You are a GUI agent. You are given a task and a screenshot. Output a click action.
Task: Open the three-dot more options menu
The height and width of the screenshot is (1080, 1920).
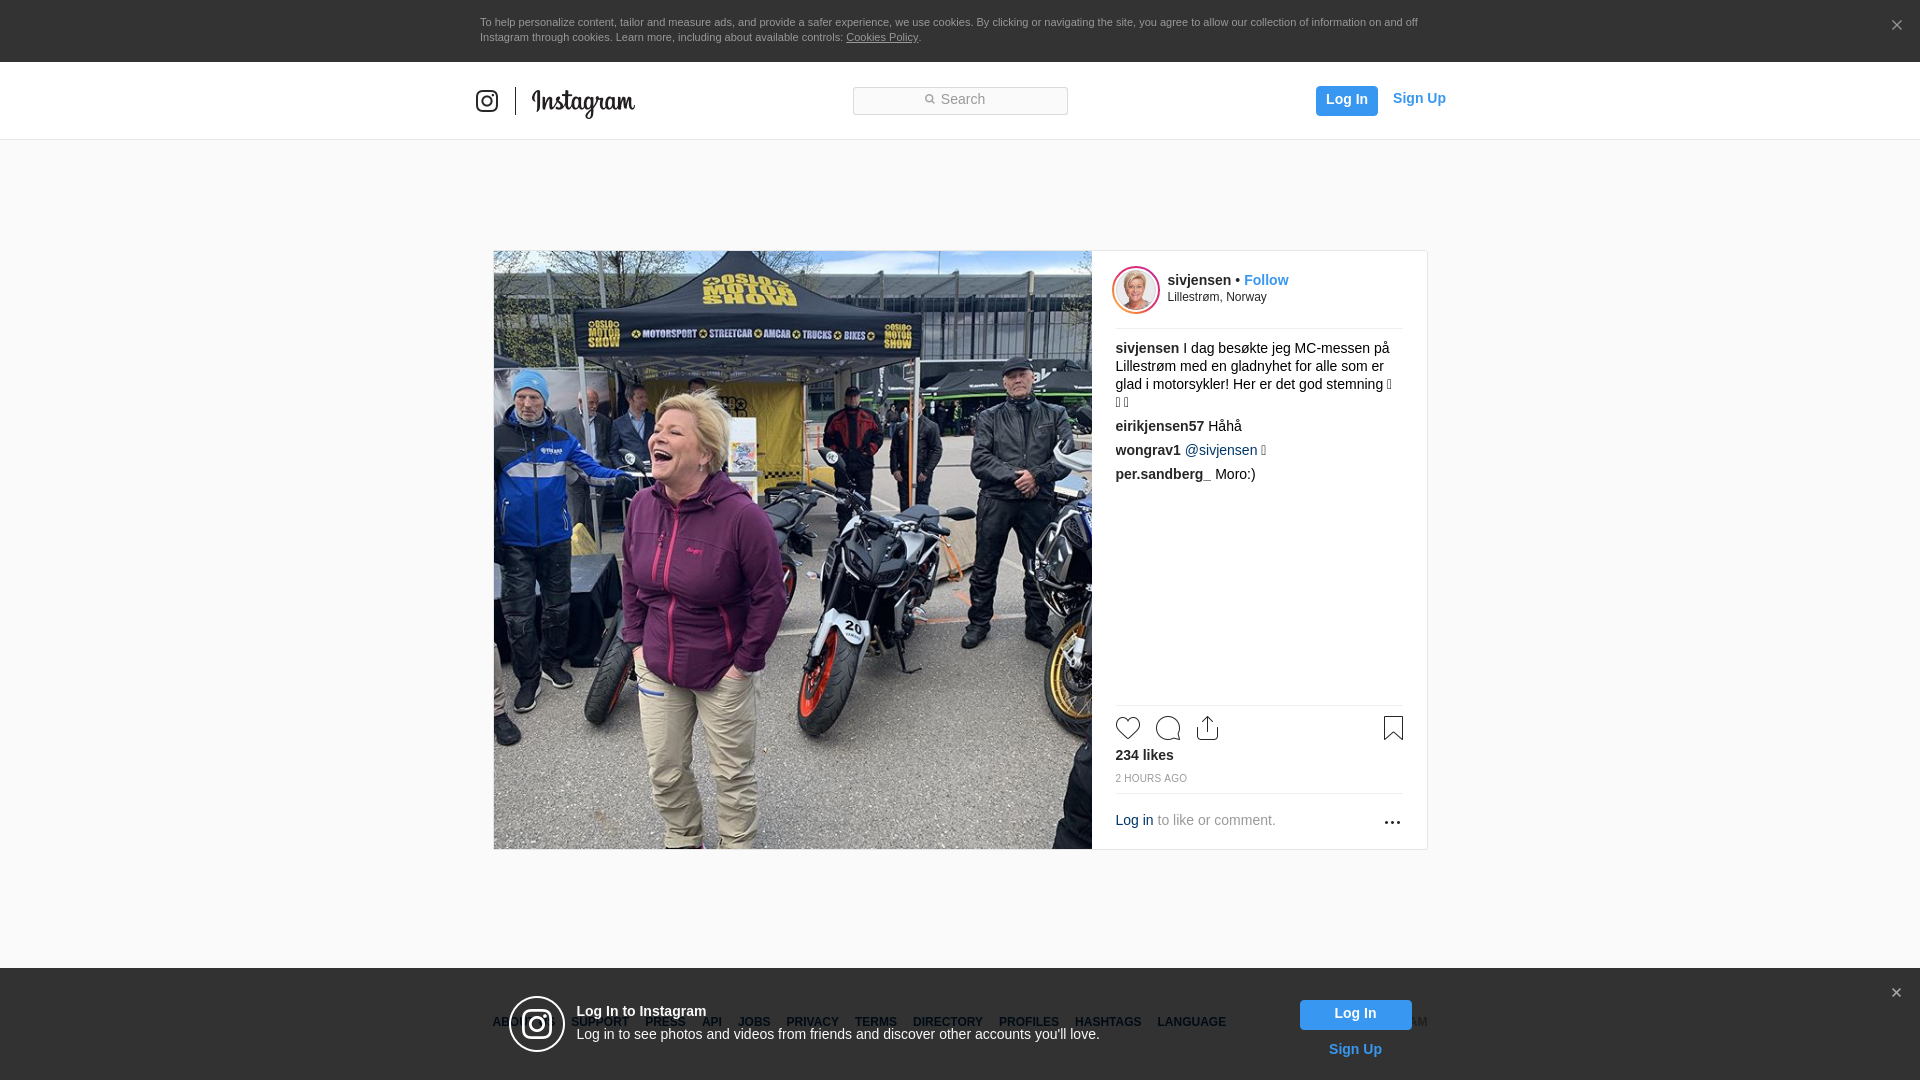[x=1392, y=822]
